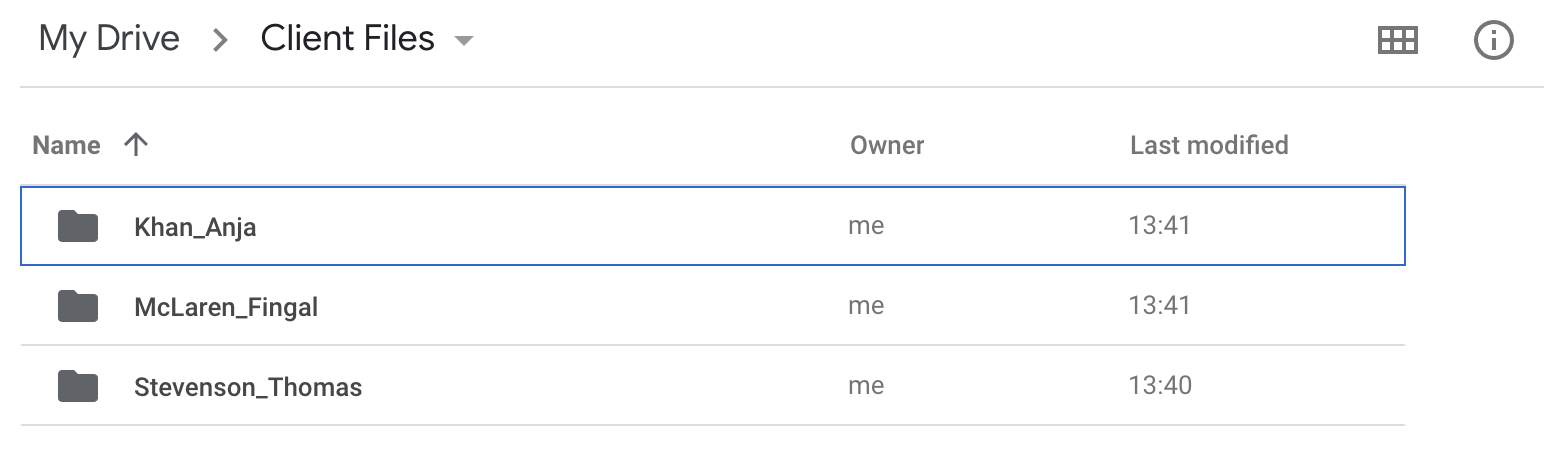
Task: Click owner 'me' in McLaren_Fingal row
Action: click(866, 306)
